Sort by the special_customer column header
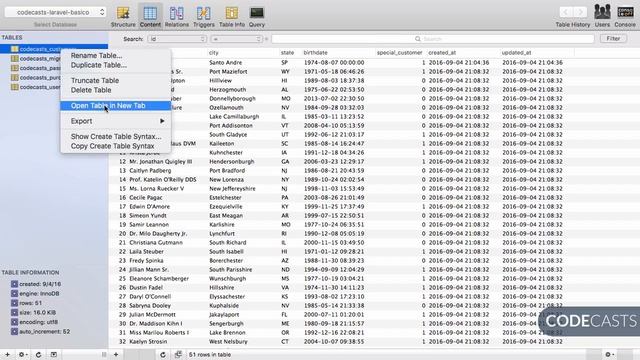The image size is (640, 360). pyautogui.click(x=400, y=53)
